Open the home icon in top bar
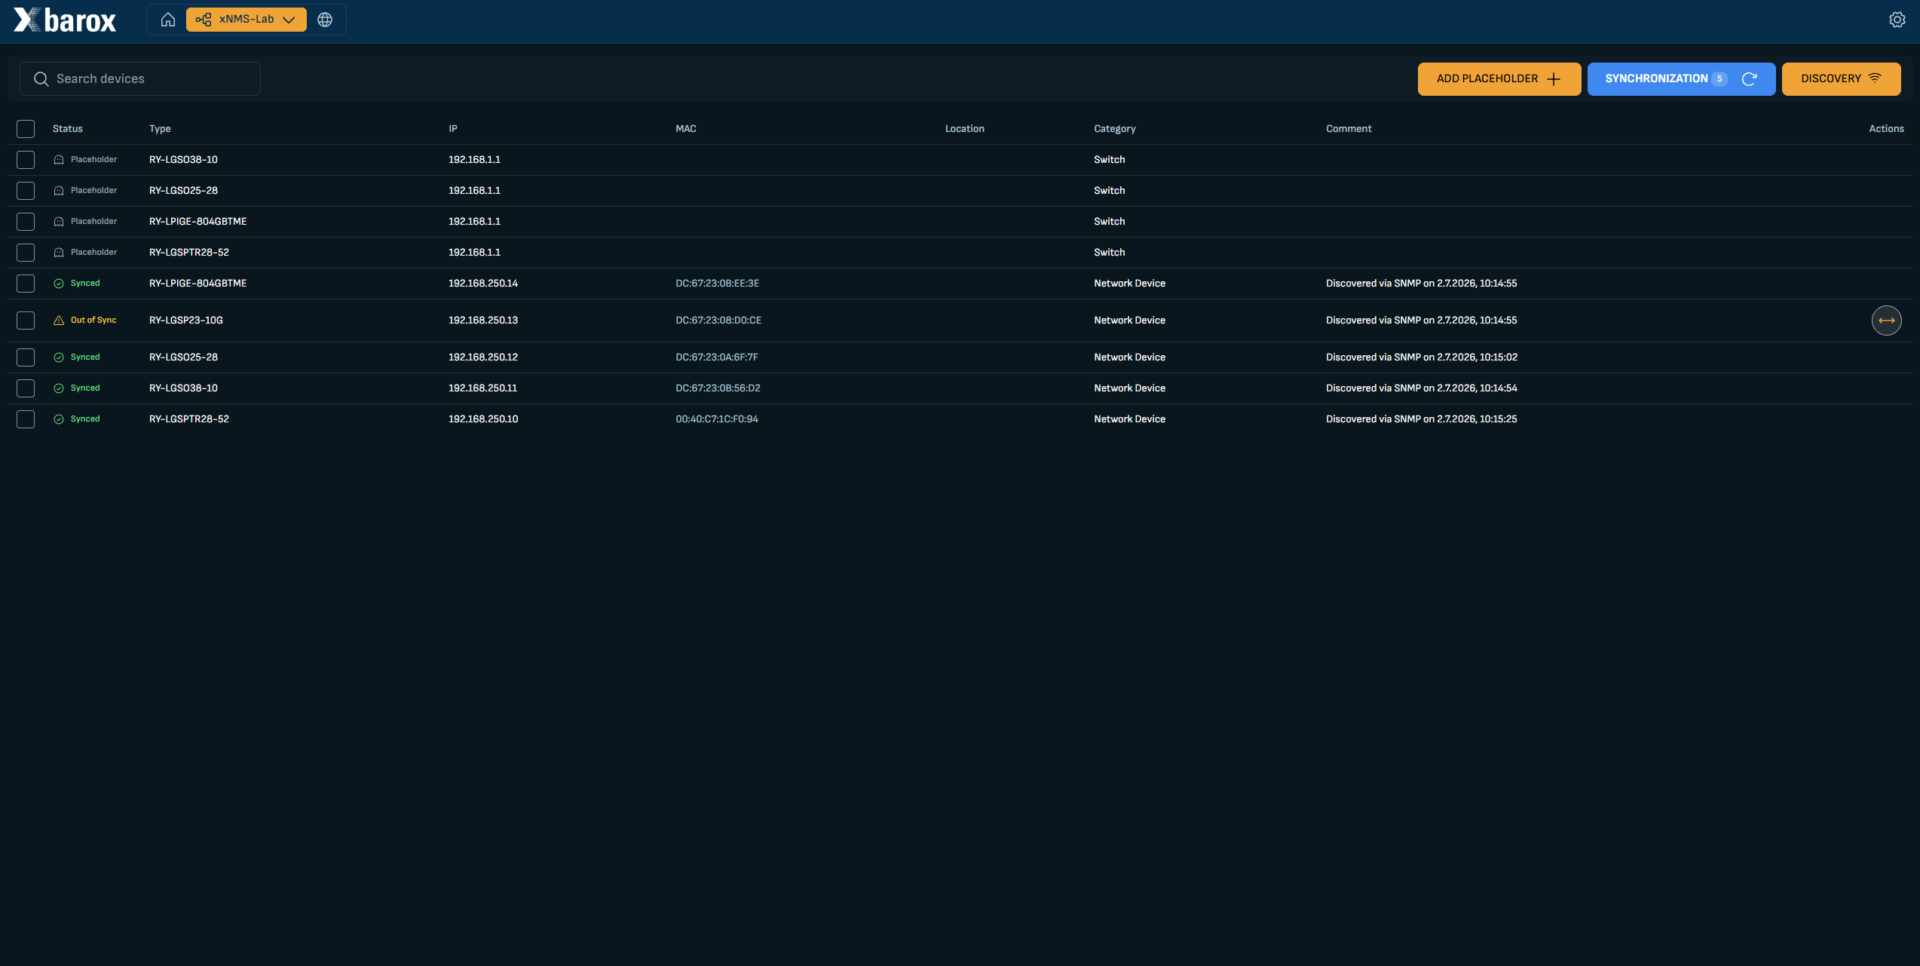This screenshot has width=1920, height=966. coord(168,20)
